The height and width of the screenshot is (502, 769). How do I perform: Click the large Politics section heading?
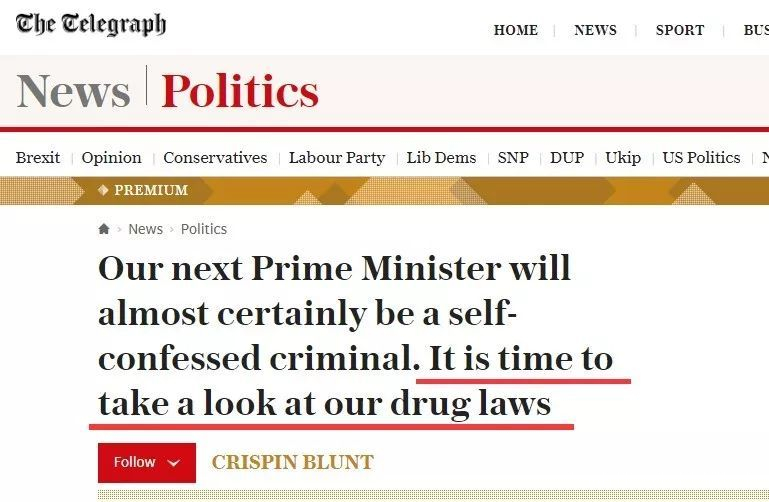pyautogui.click(x=240, y=92)
